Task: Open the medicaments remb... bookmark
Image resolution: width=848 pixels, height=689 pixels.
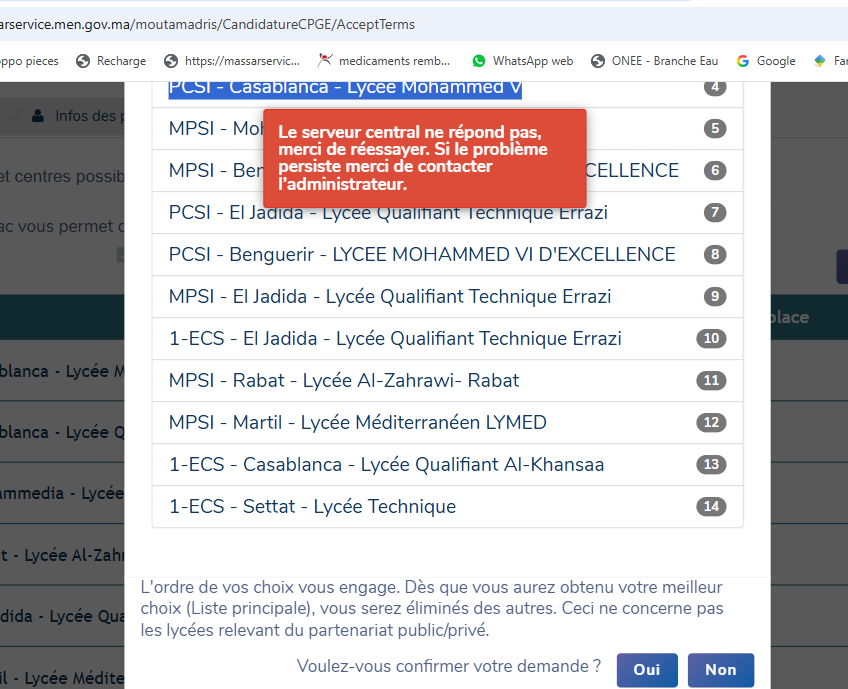Action: [x=385, y=61]
